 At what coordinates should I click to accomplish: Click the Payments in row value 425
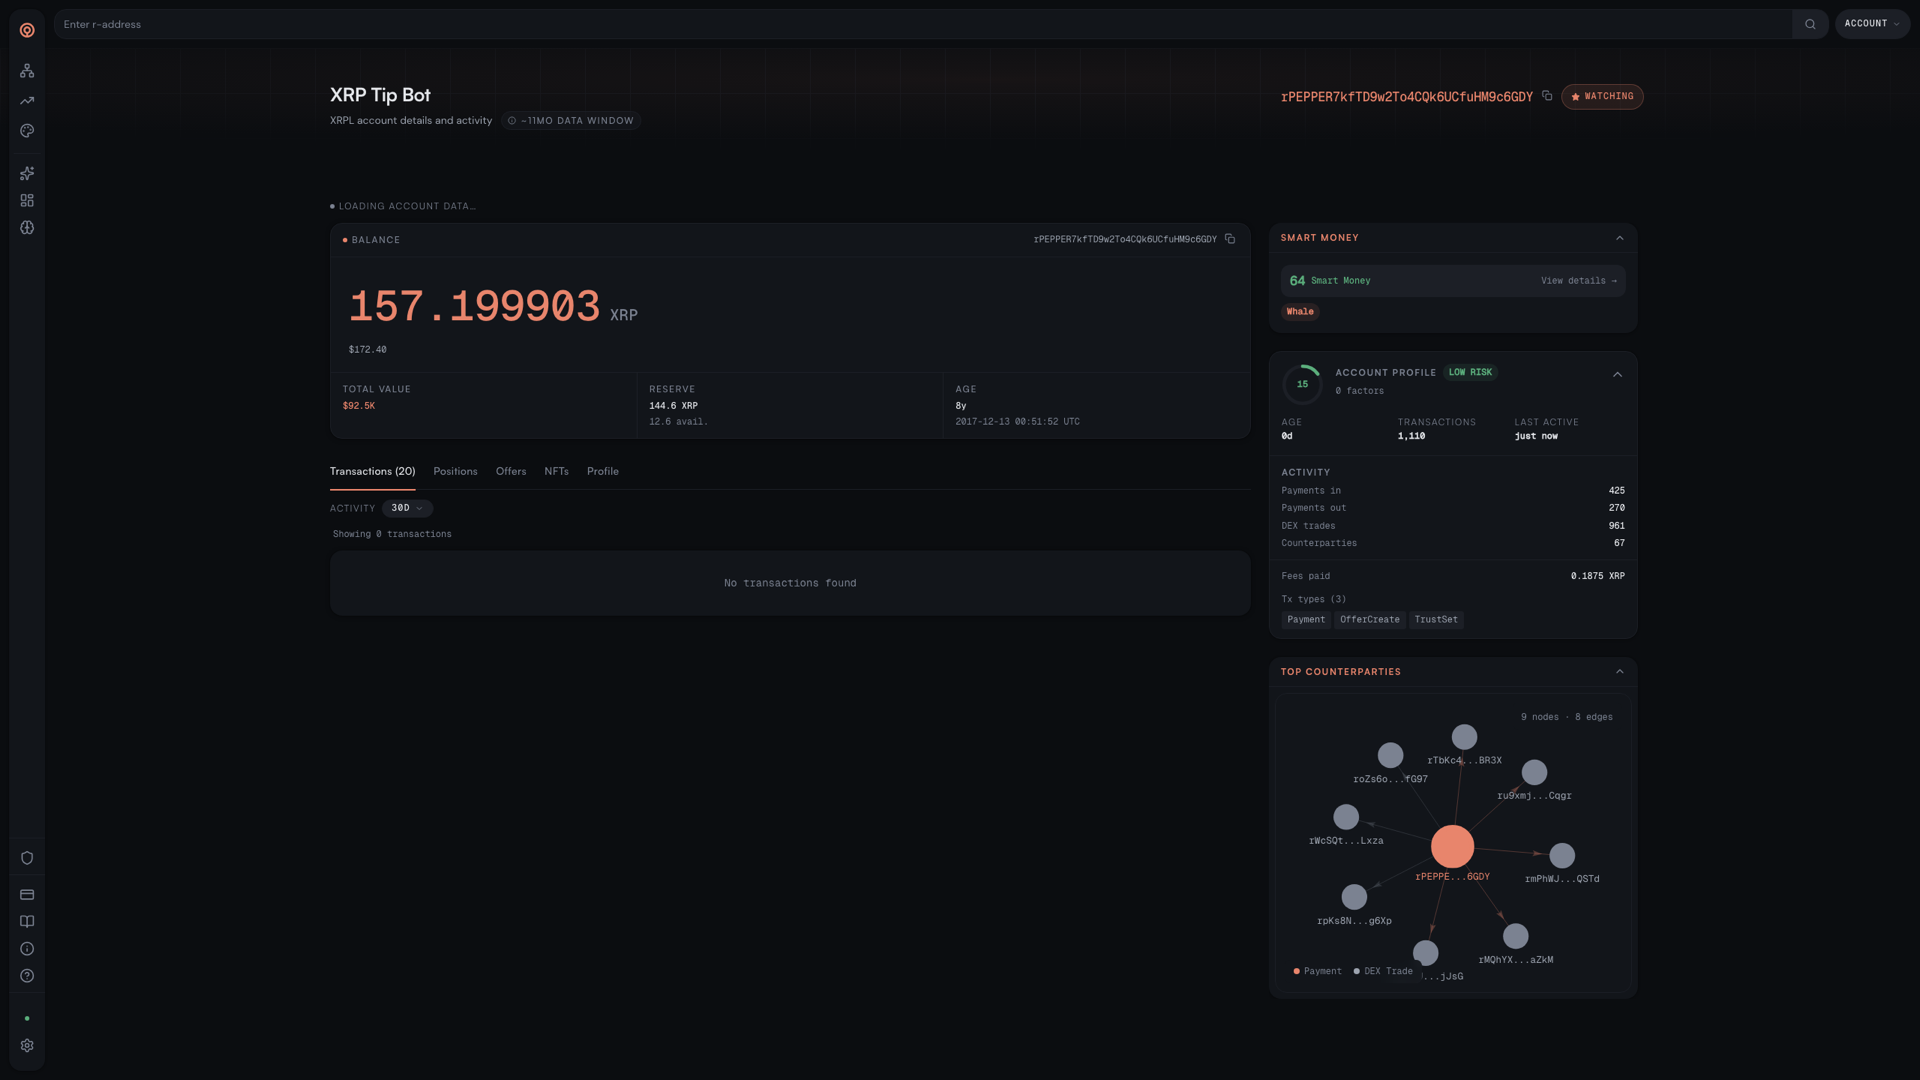[1616, 491]
